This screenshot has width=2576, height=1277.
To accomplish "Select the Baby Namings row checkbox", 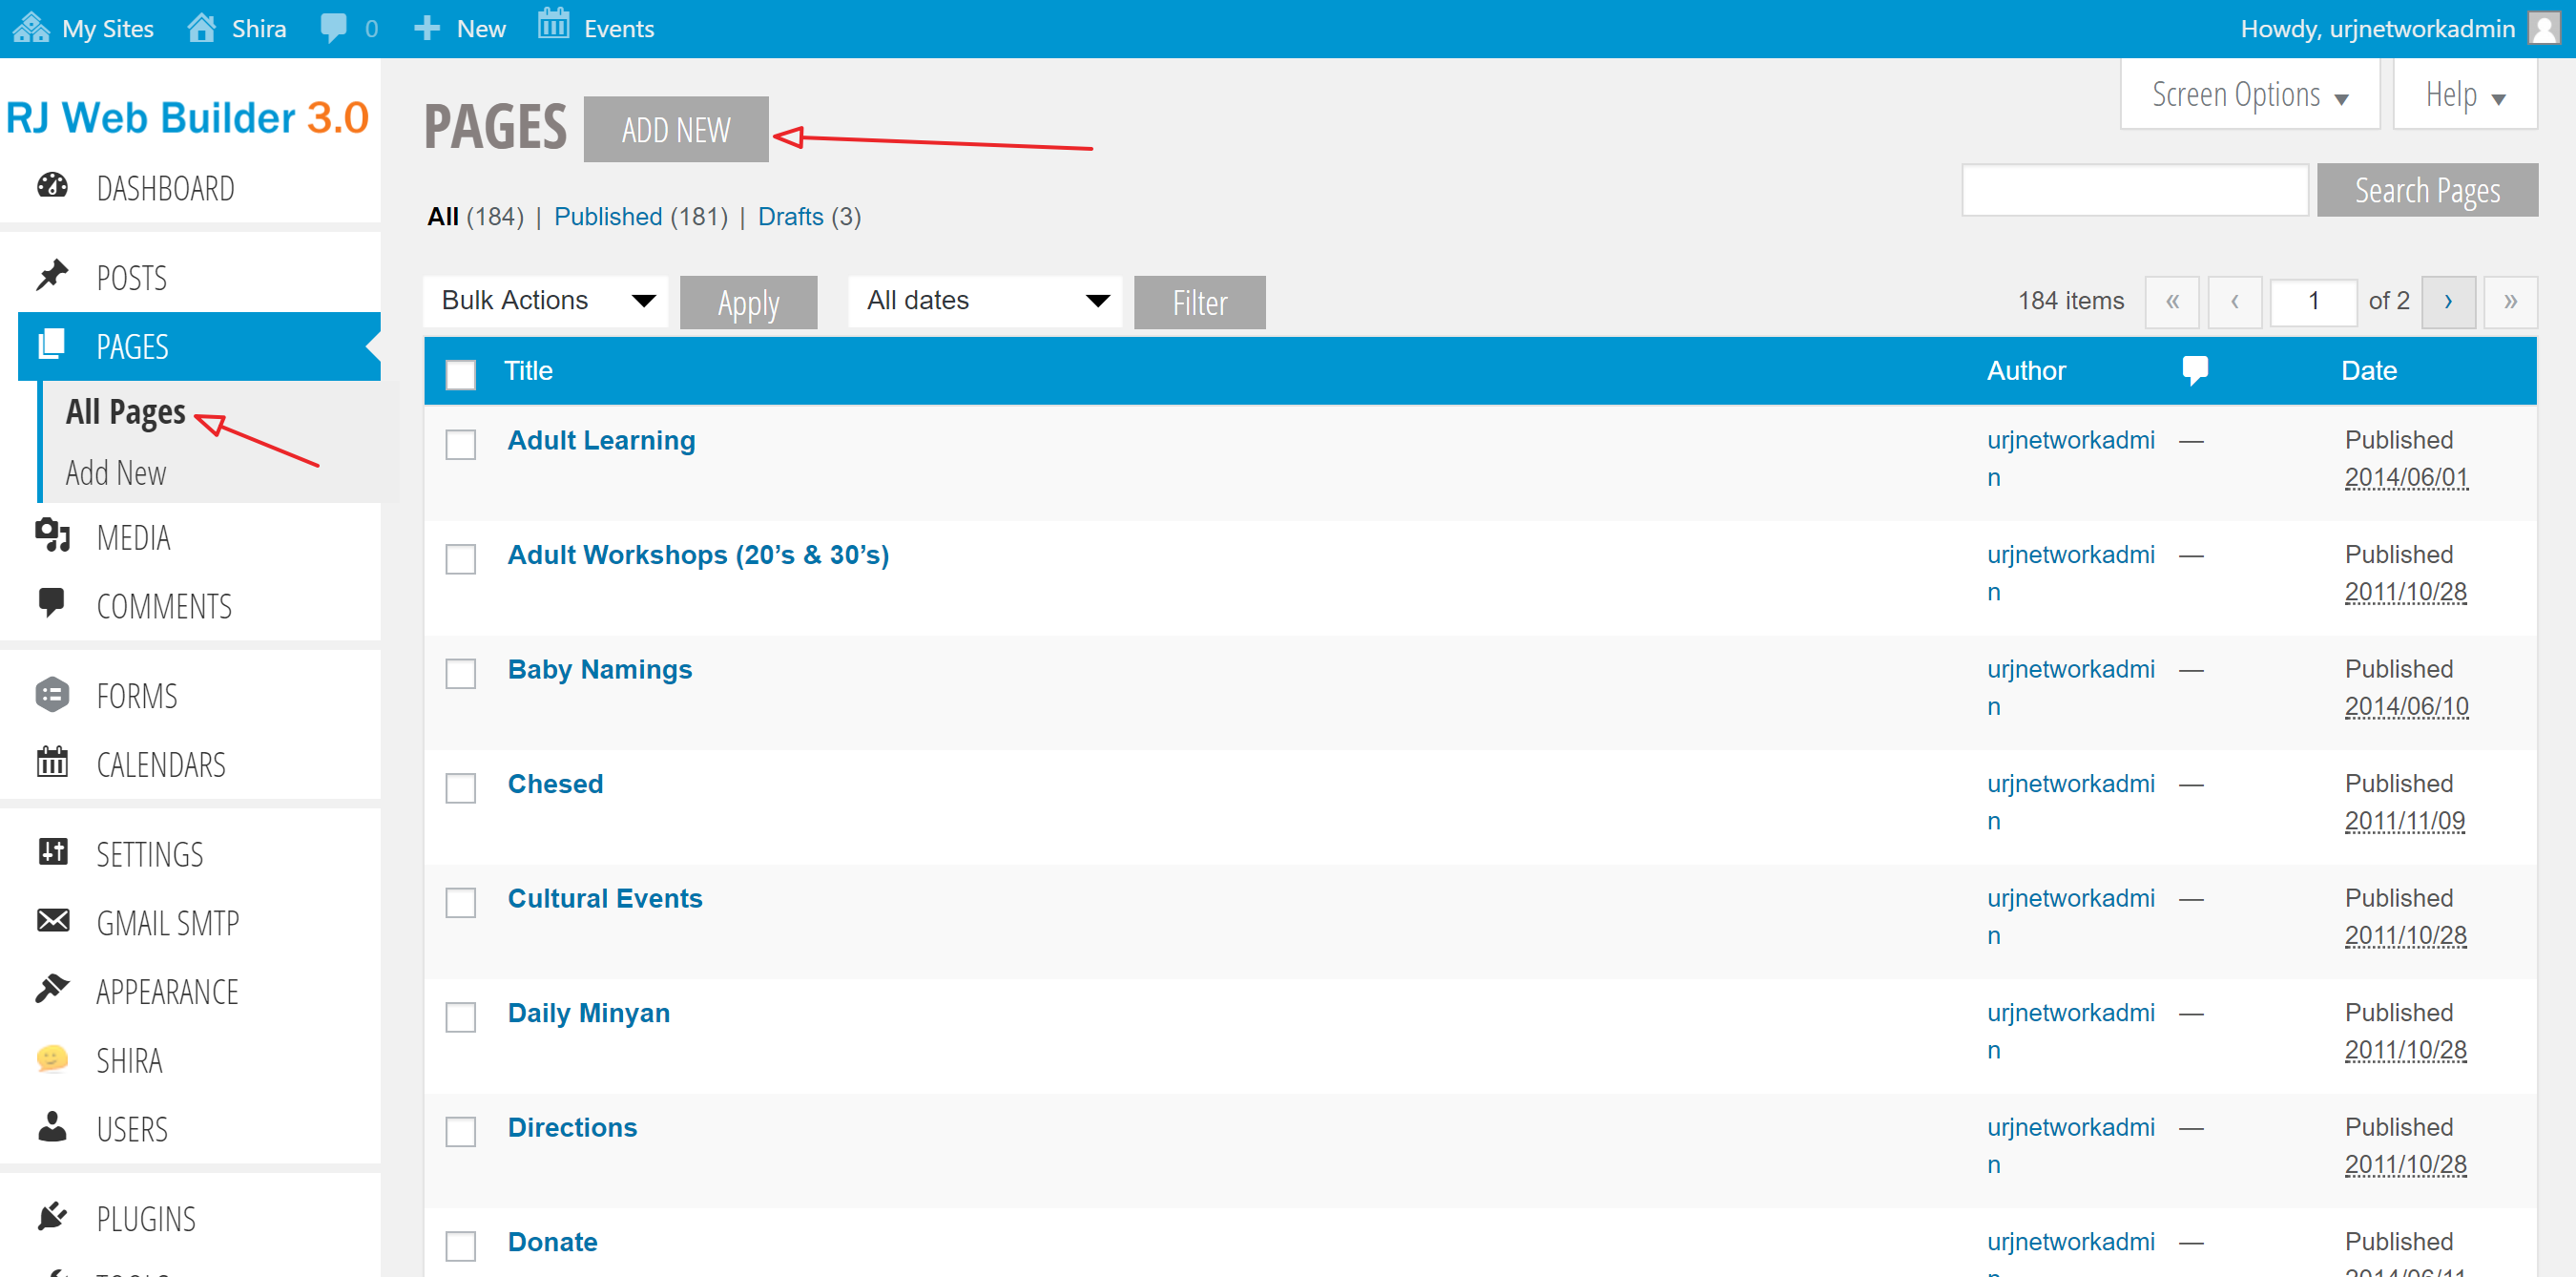I will [x=460, y=674].
